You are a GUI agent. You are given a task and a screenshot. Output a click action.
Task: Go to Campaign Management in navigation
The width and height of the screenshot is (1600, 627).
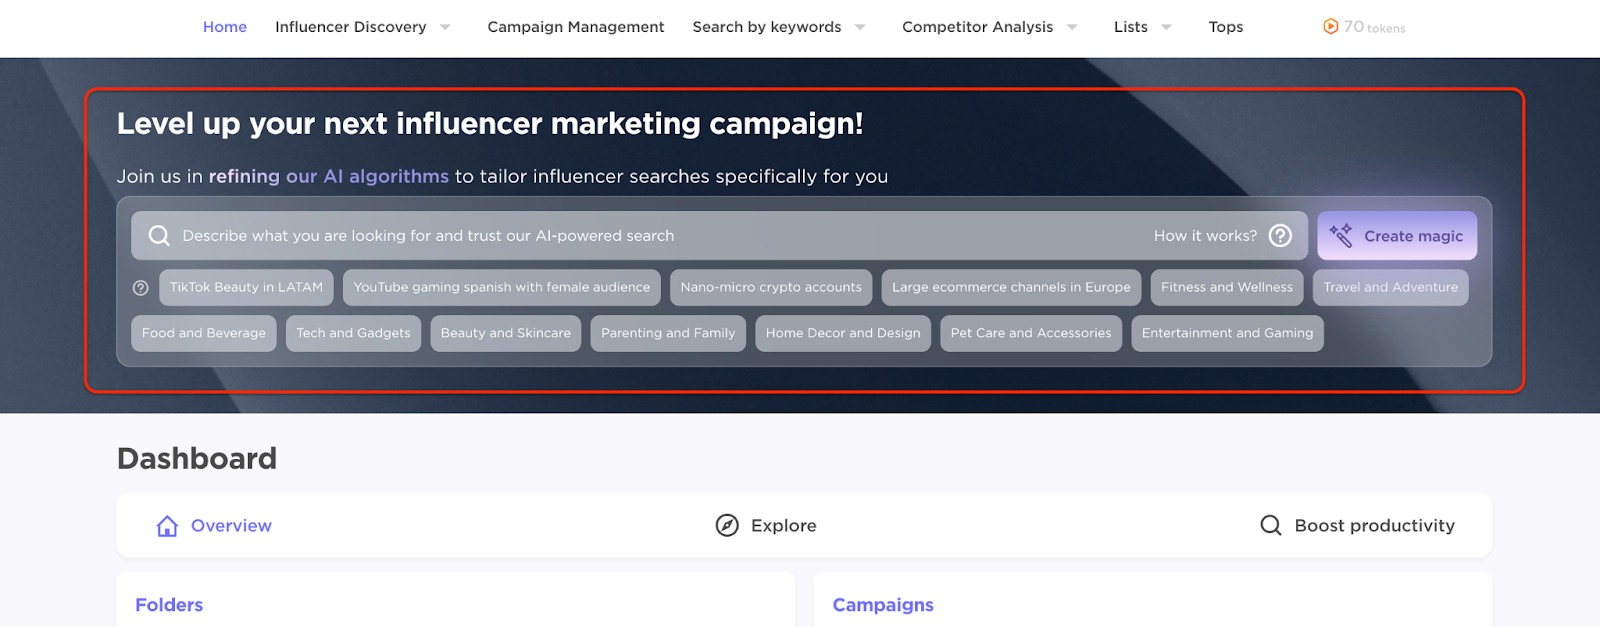575,27
